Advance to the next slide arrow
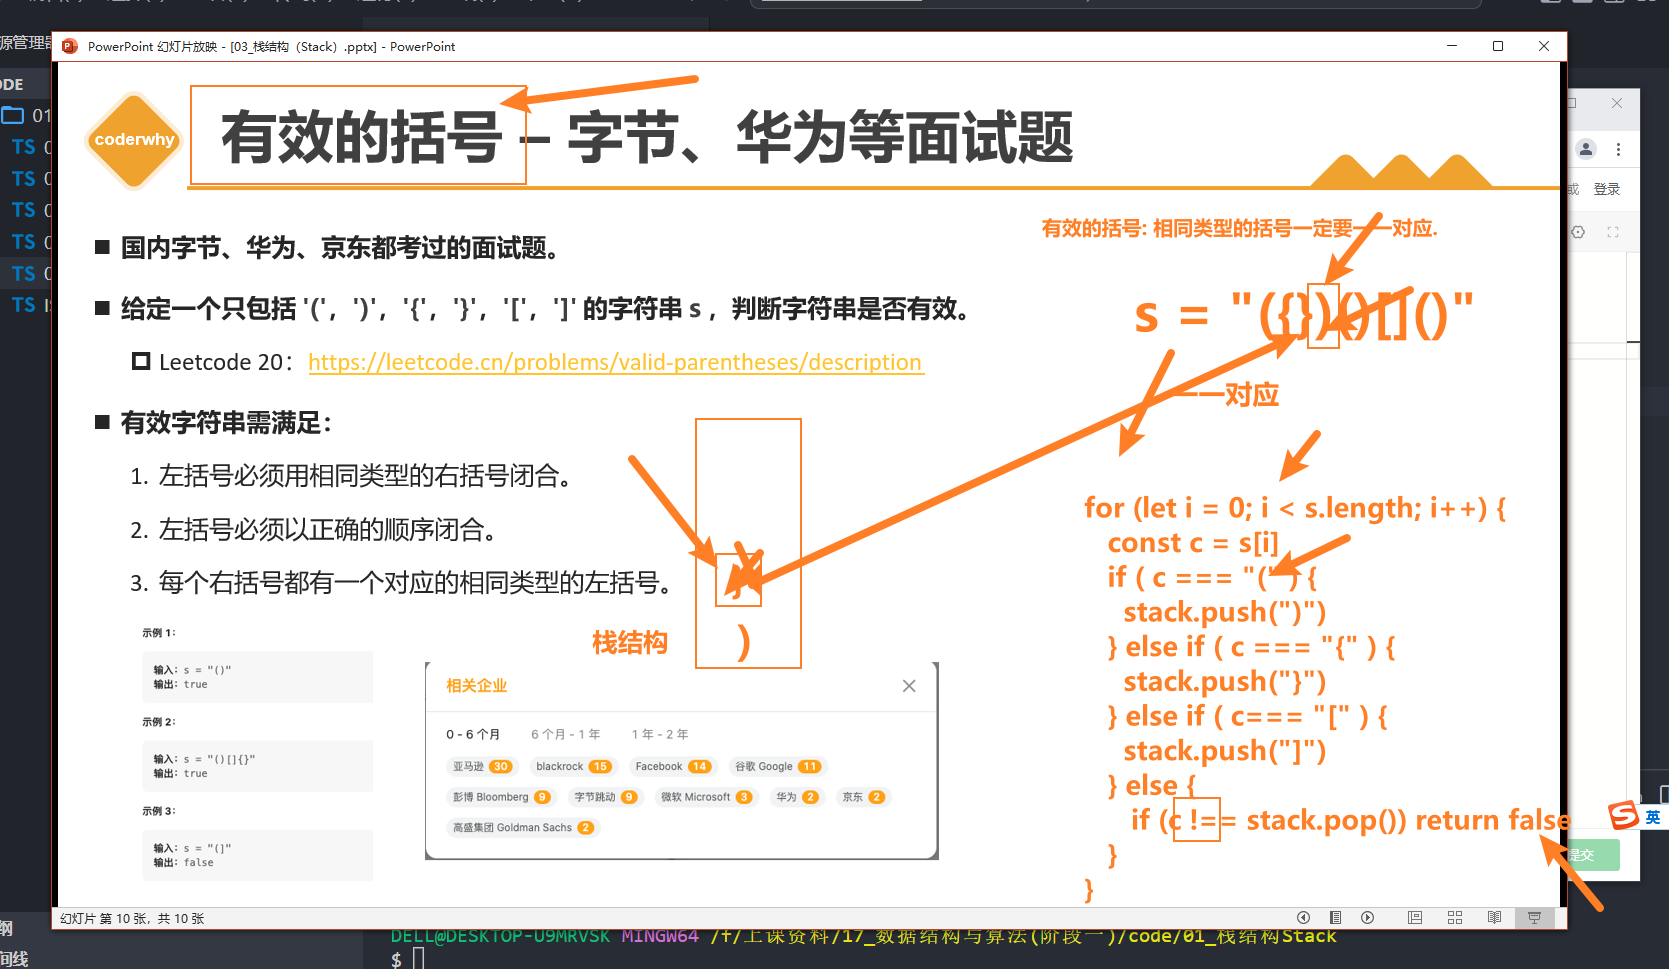Image resolution: width=1669 pixels, height=969 pixels. [x=1367, y=917]
